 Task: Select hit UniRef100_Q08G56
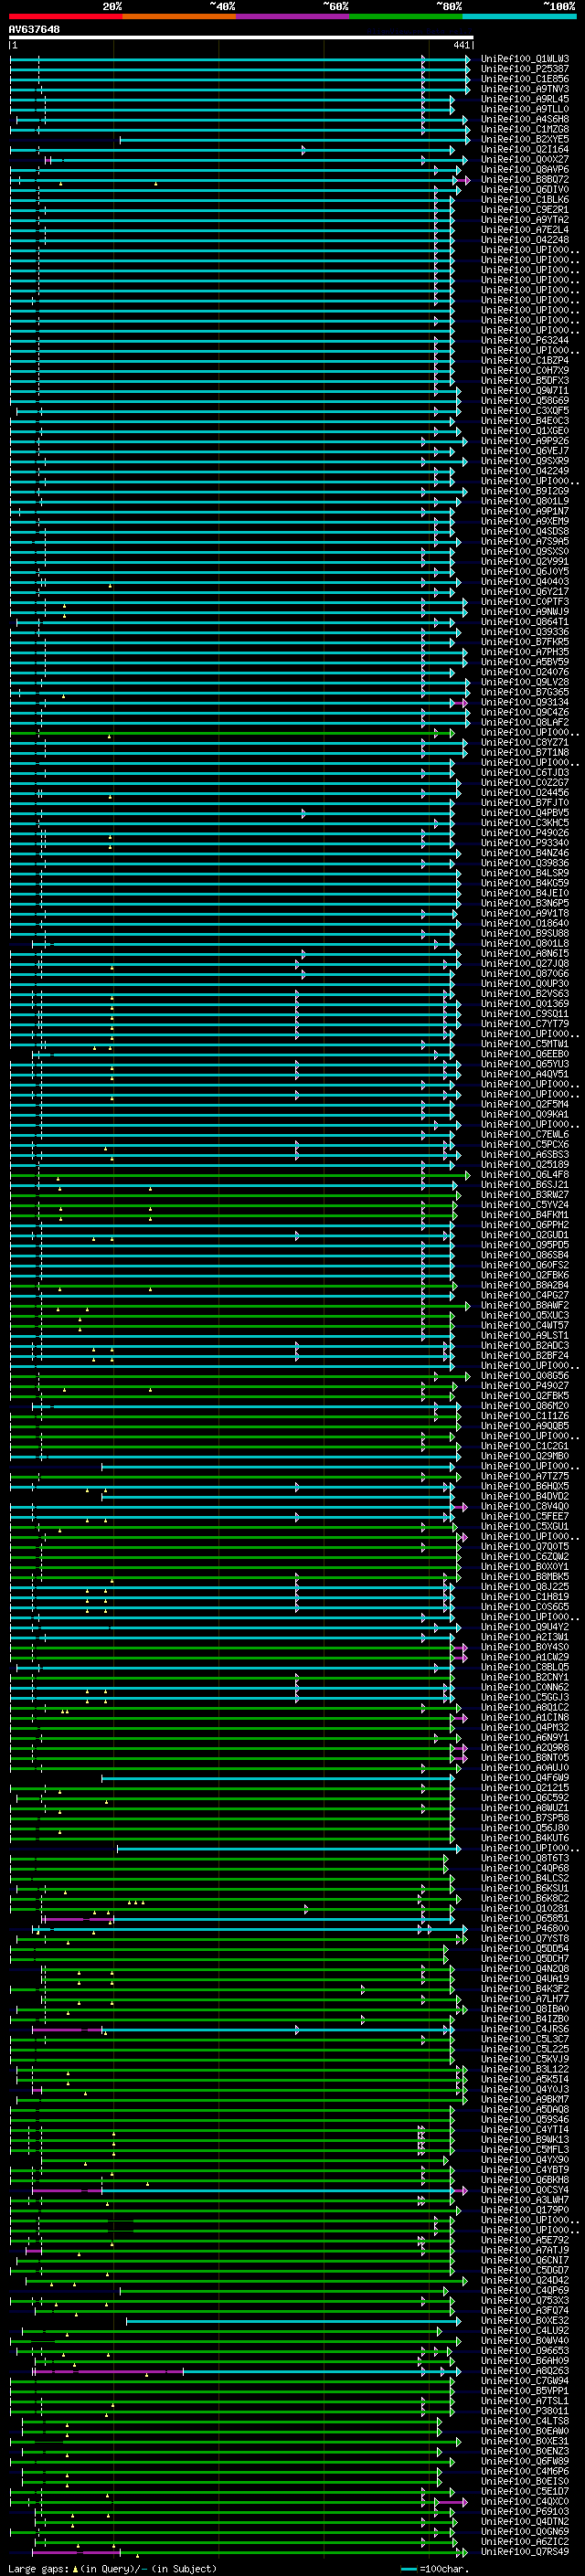click(525, 1376)
